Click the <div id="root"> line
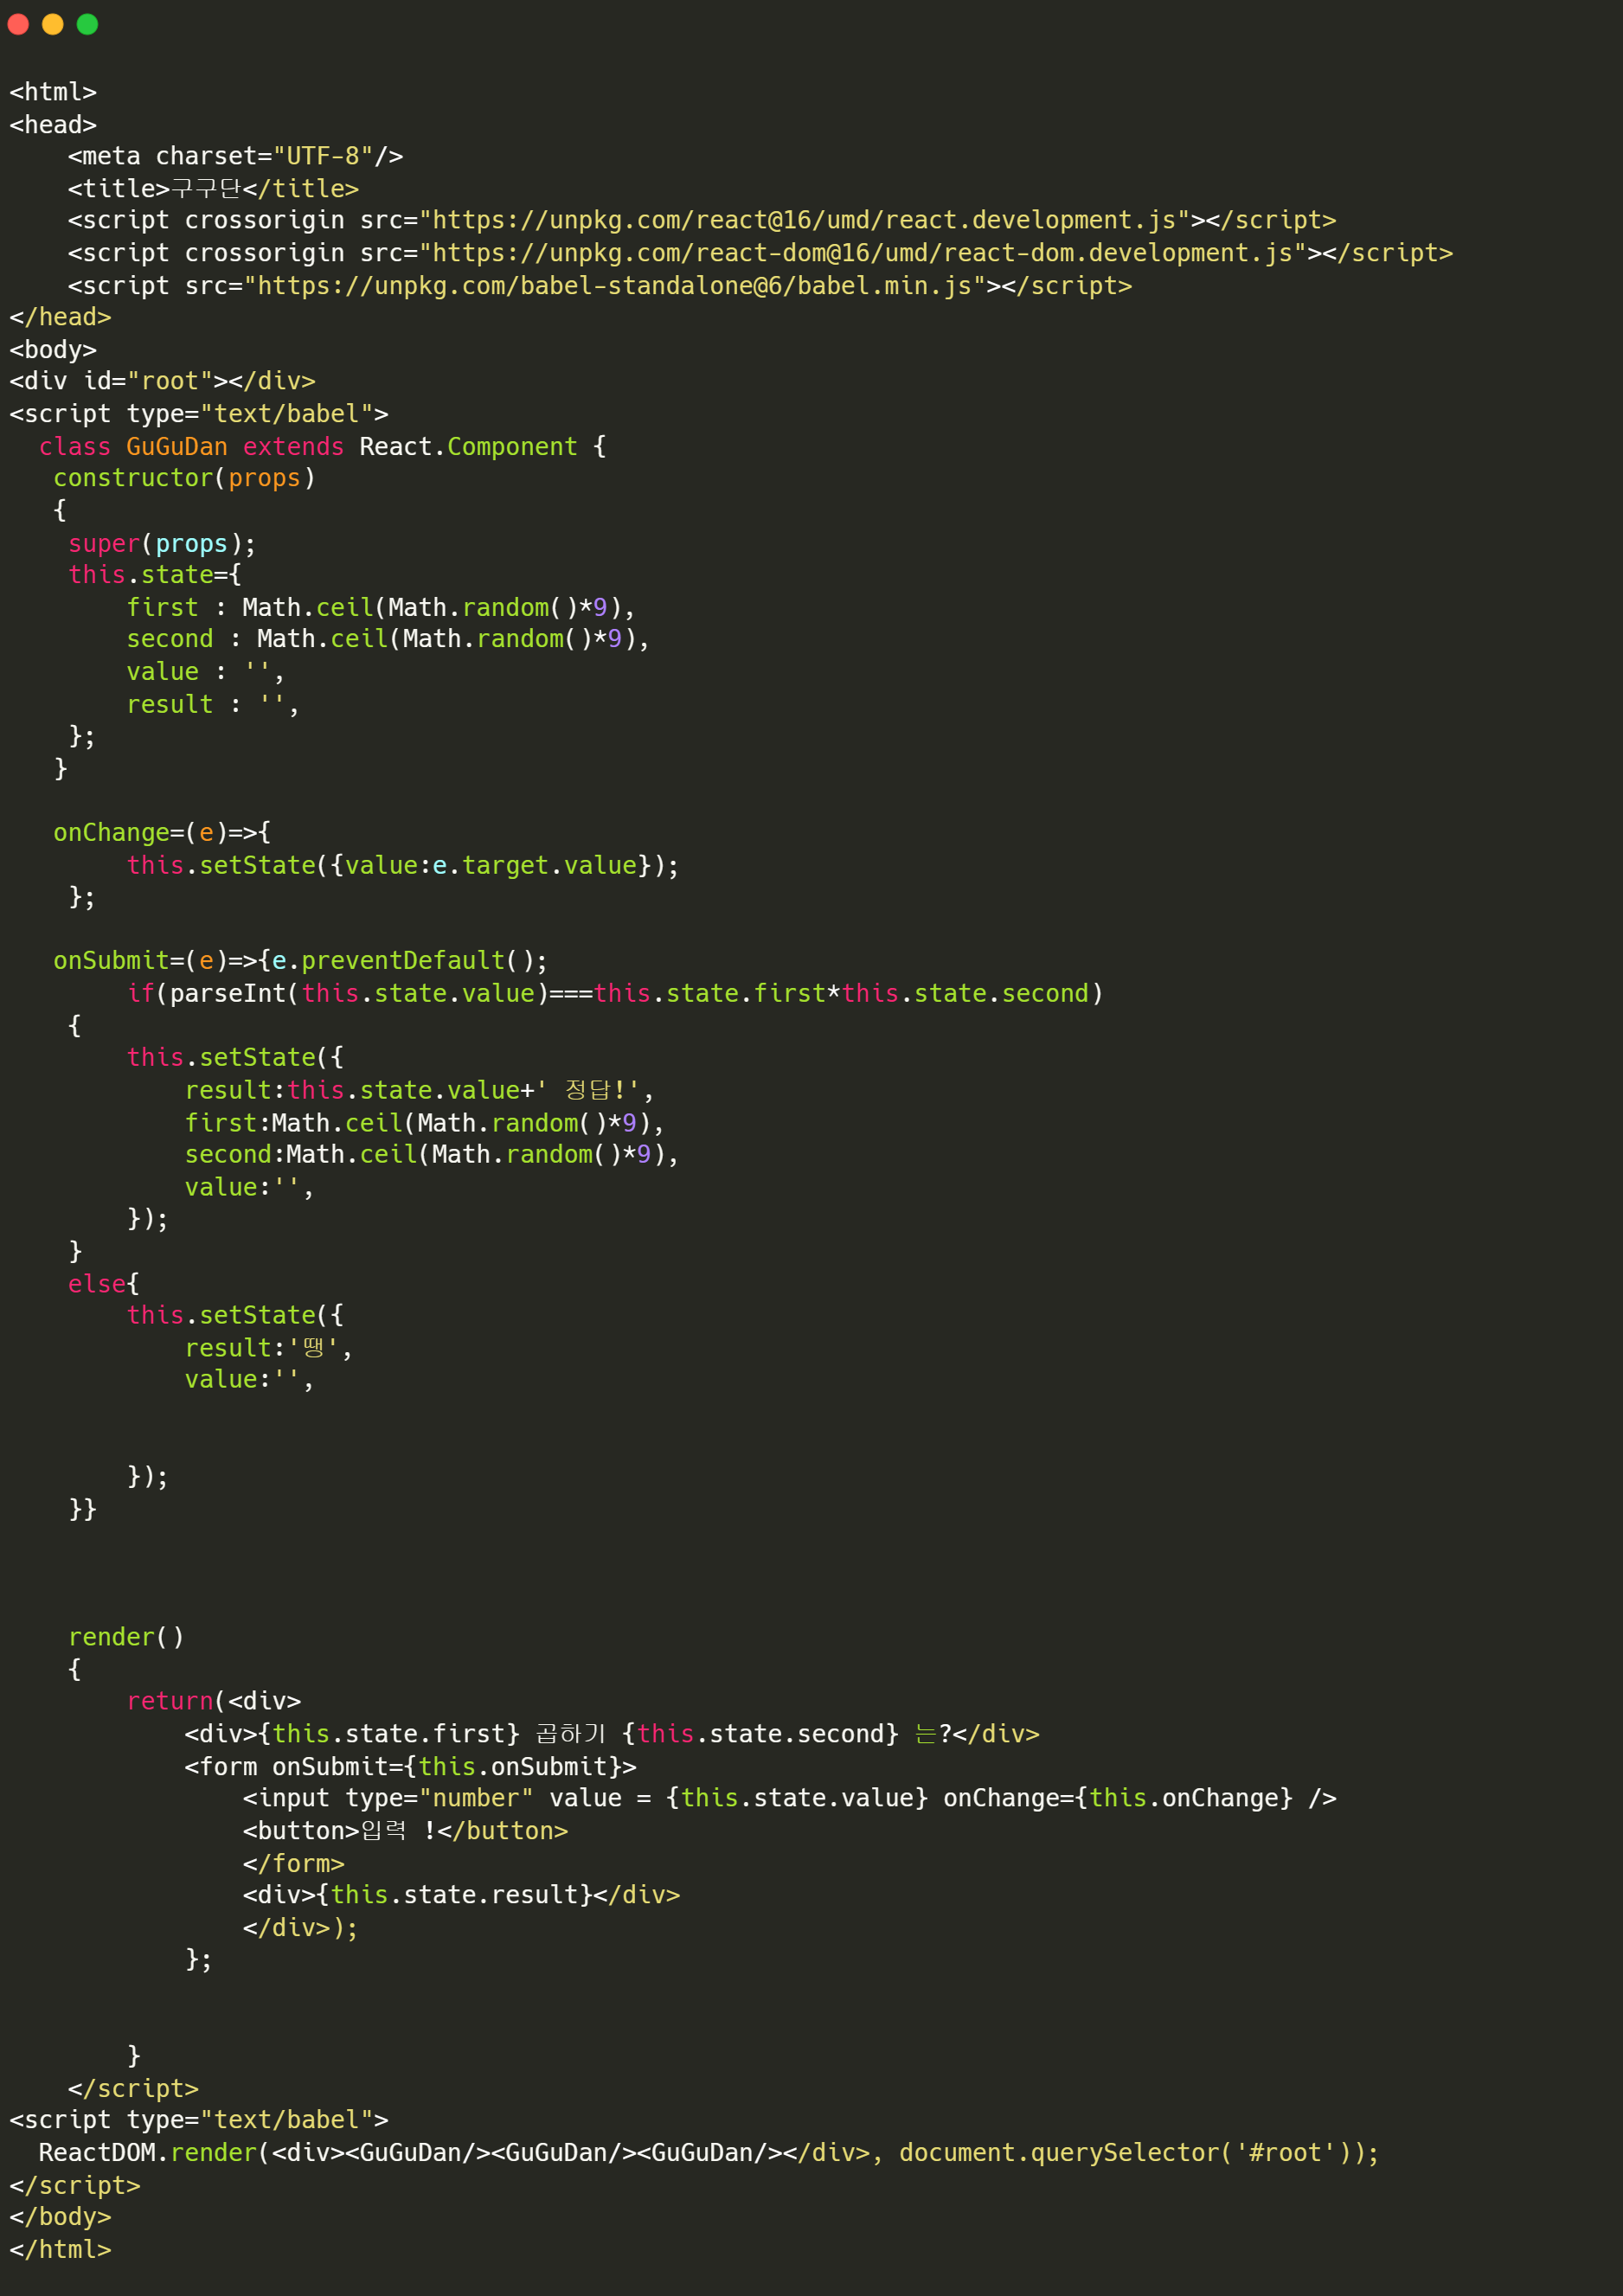The height and width of the screenshot is (2296, 1623). point(162,381)
